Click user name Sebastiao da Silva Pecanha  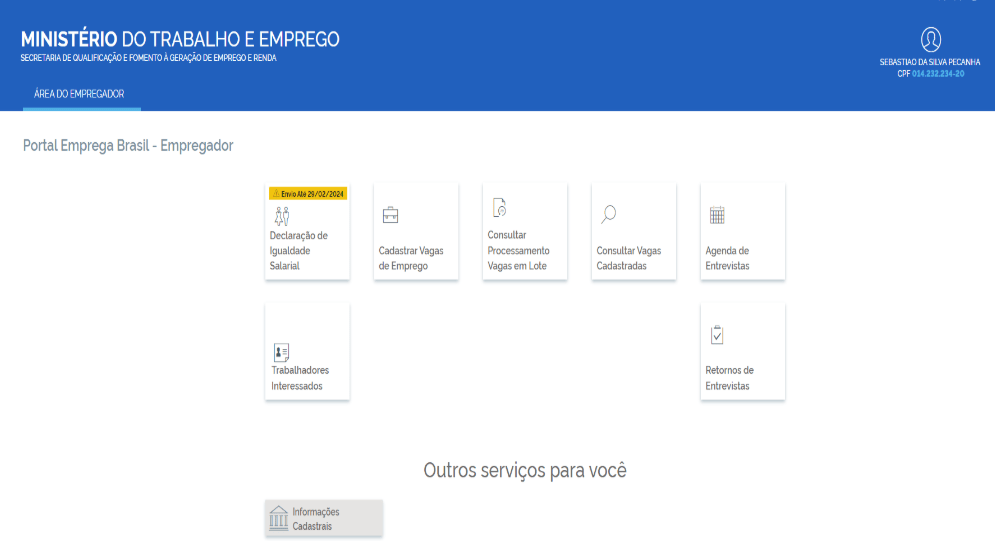[x=930, y=62]
